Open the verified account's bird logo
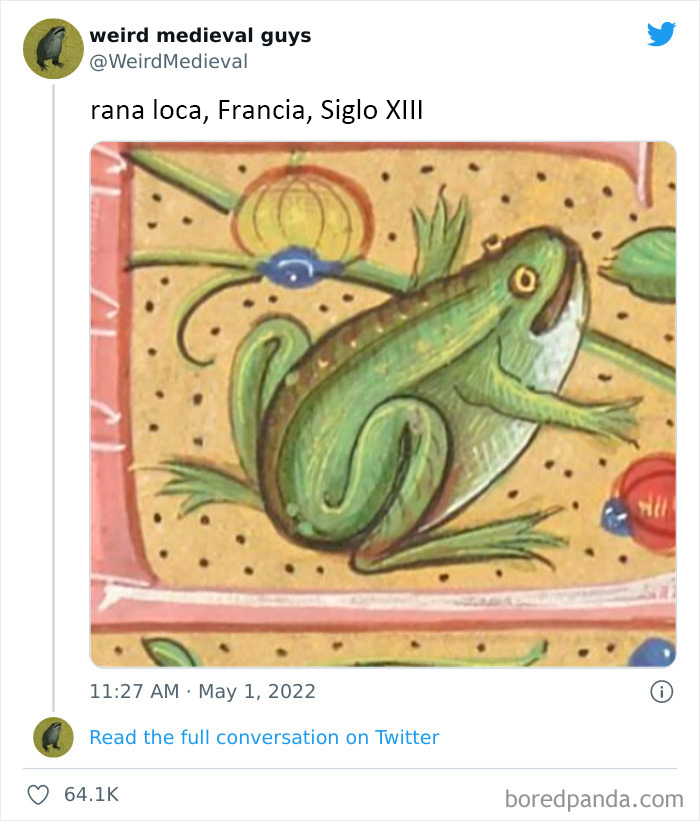This screenshot has width=700, height=821. (x=662, y=33)
